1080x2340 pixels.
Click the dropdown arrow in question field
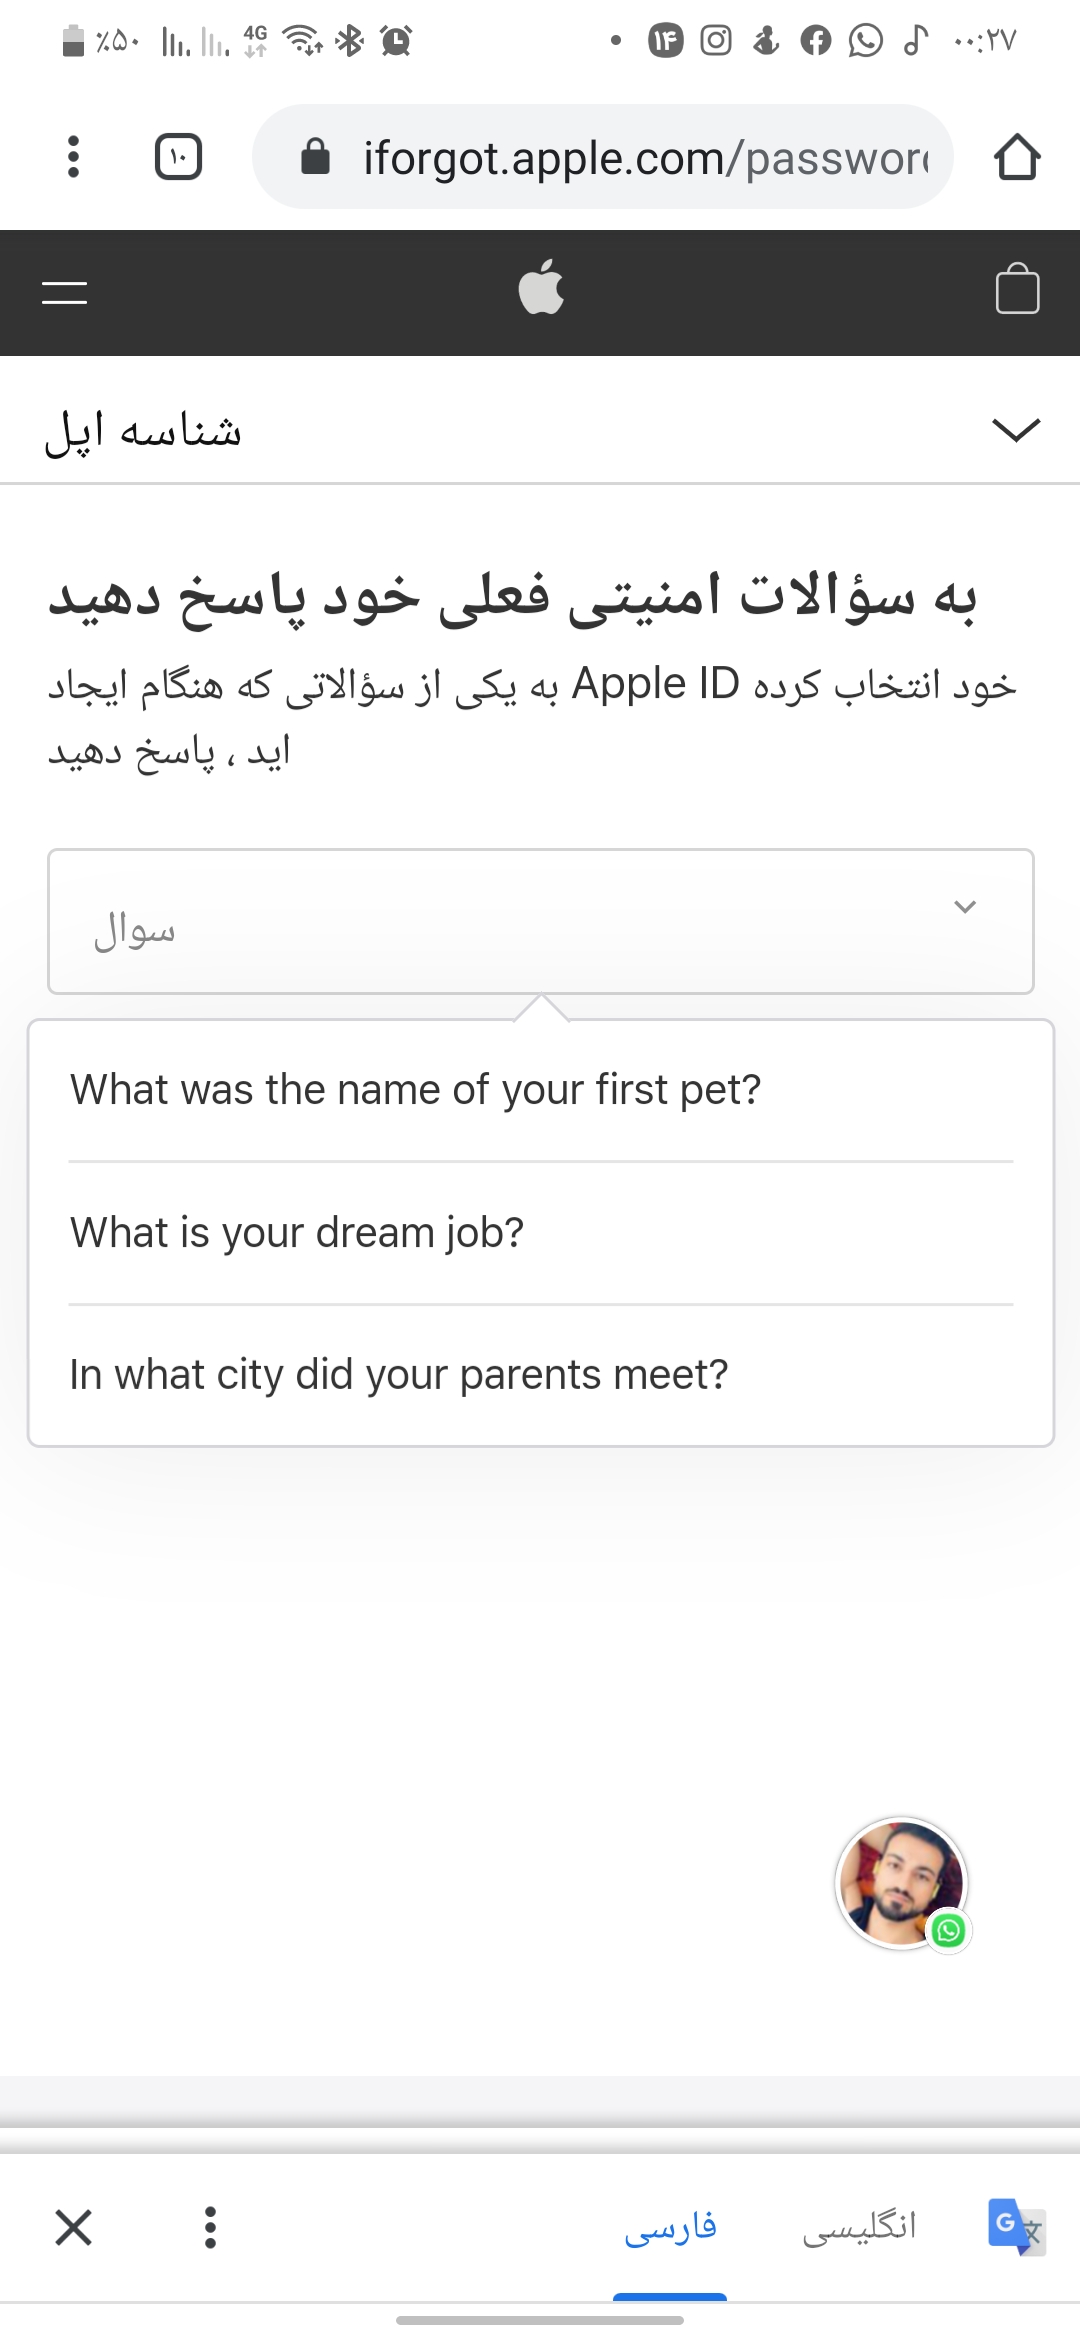pyautogui.click(x=965, y=907)
